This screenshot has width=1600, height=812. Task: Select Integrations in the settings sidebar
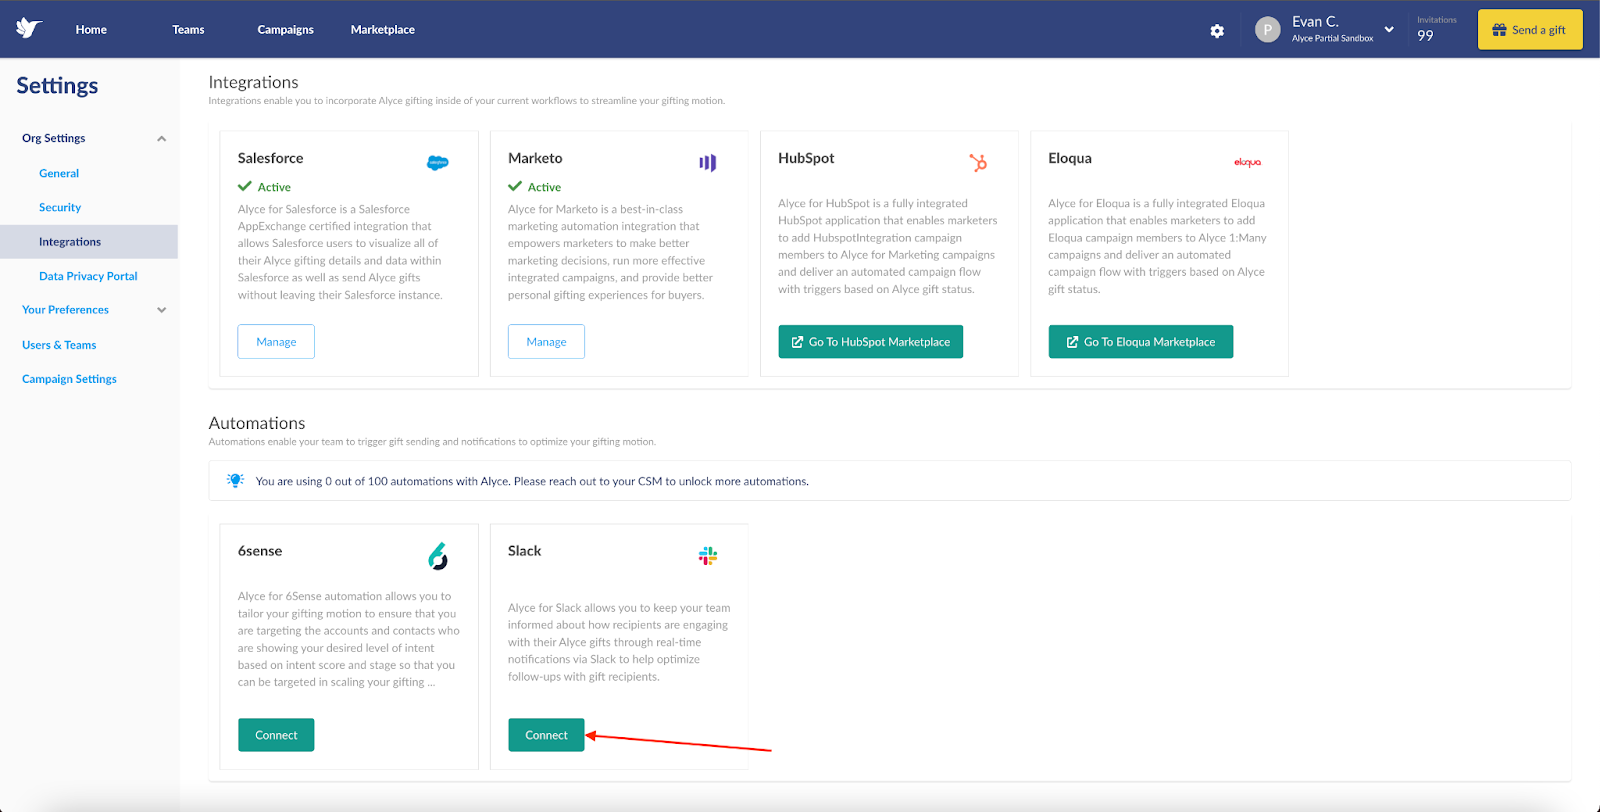pyautogui.click(x=89, y=242)
